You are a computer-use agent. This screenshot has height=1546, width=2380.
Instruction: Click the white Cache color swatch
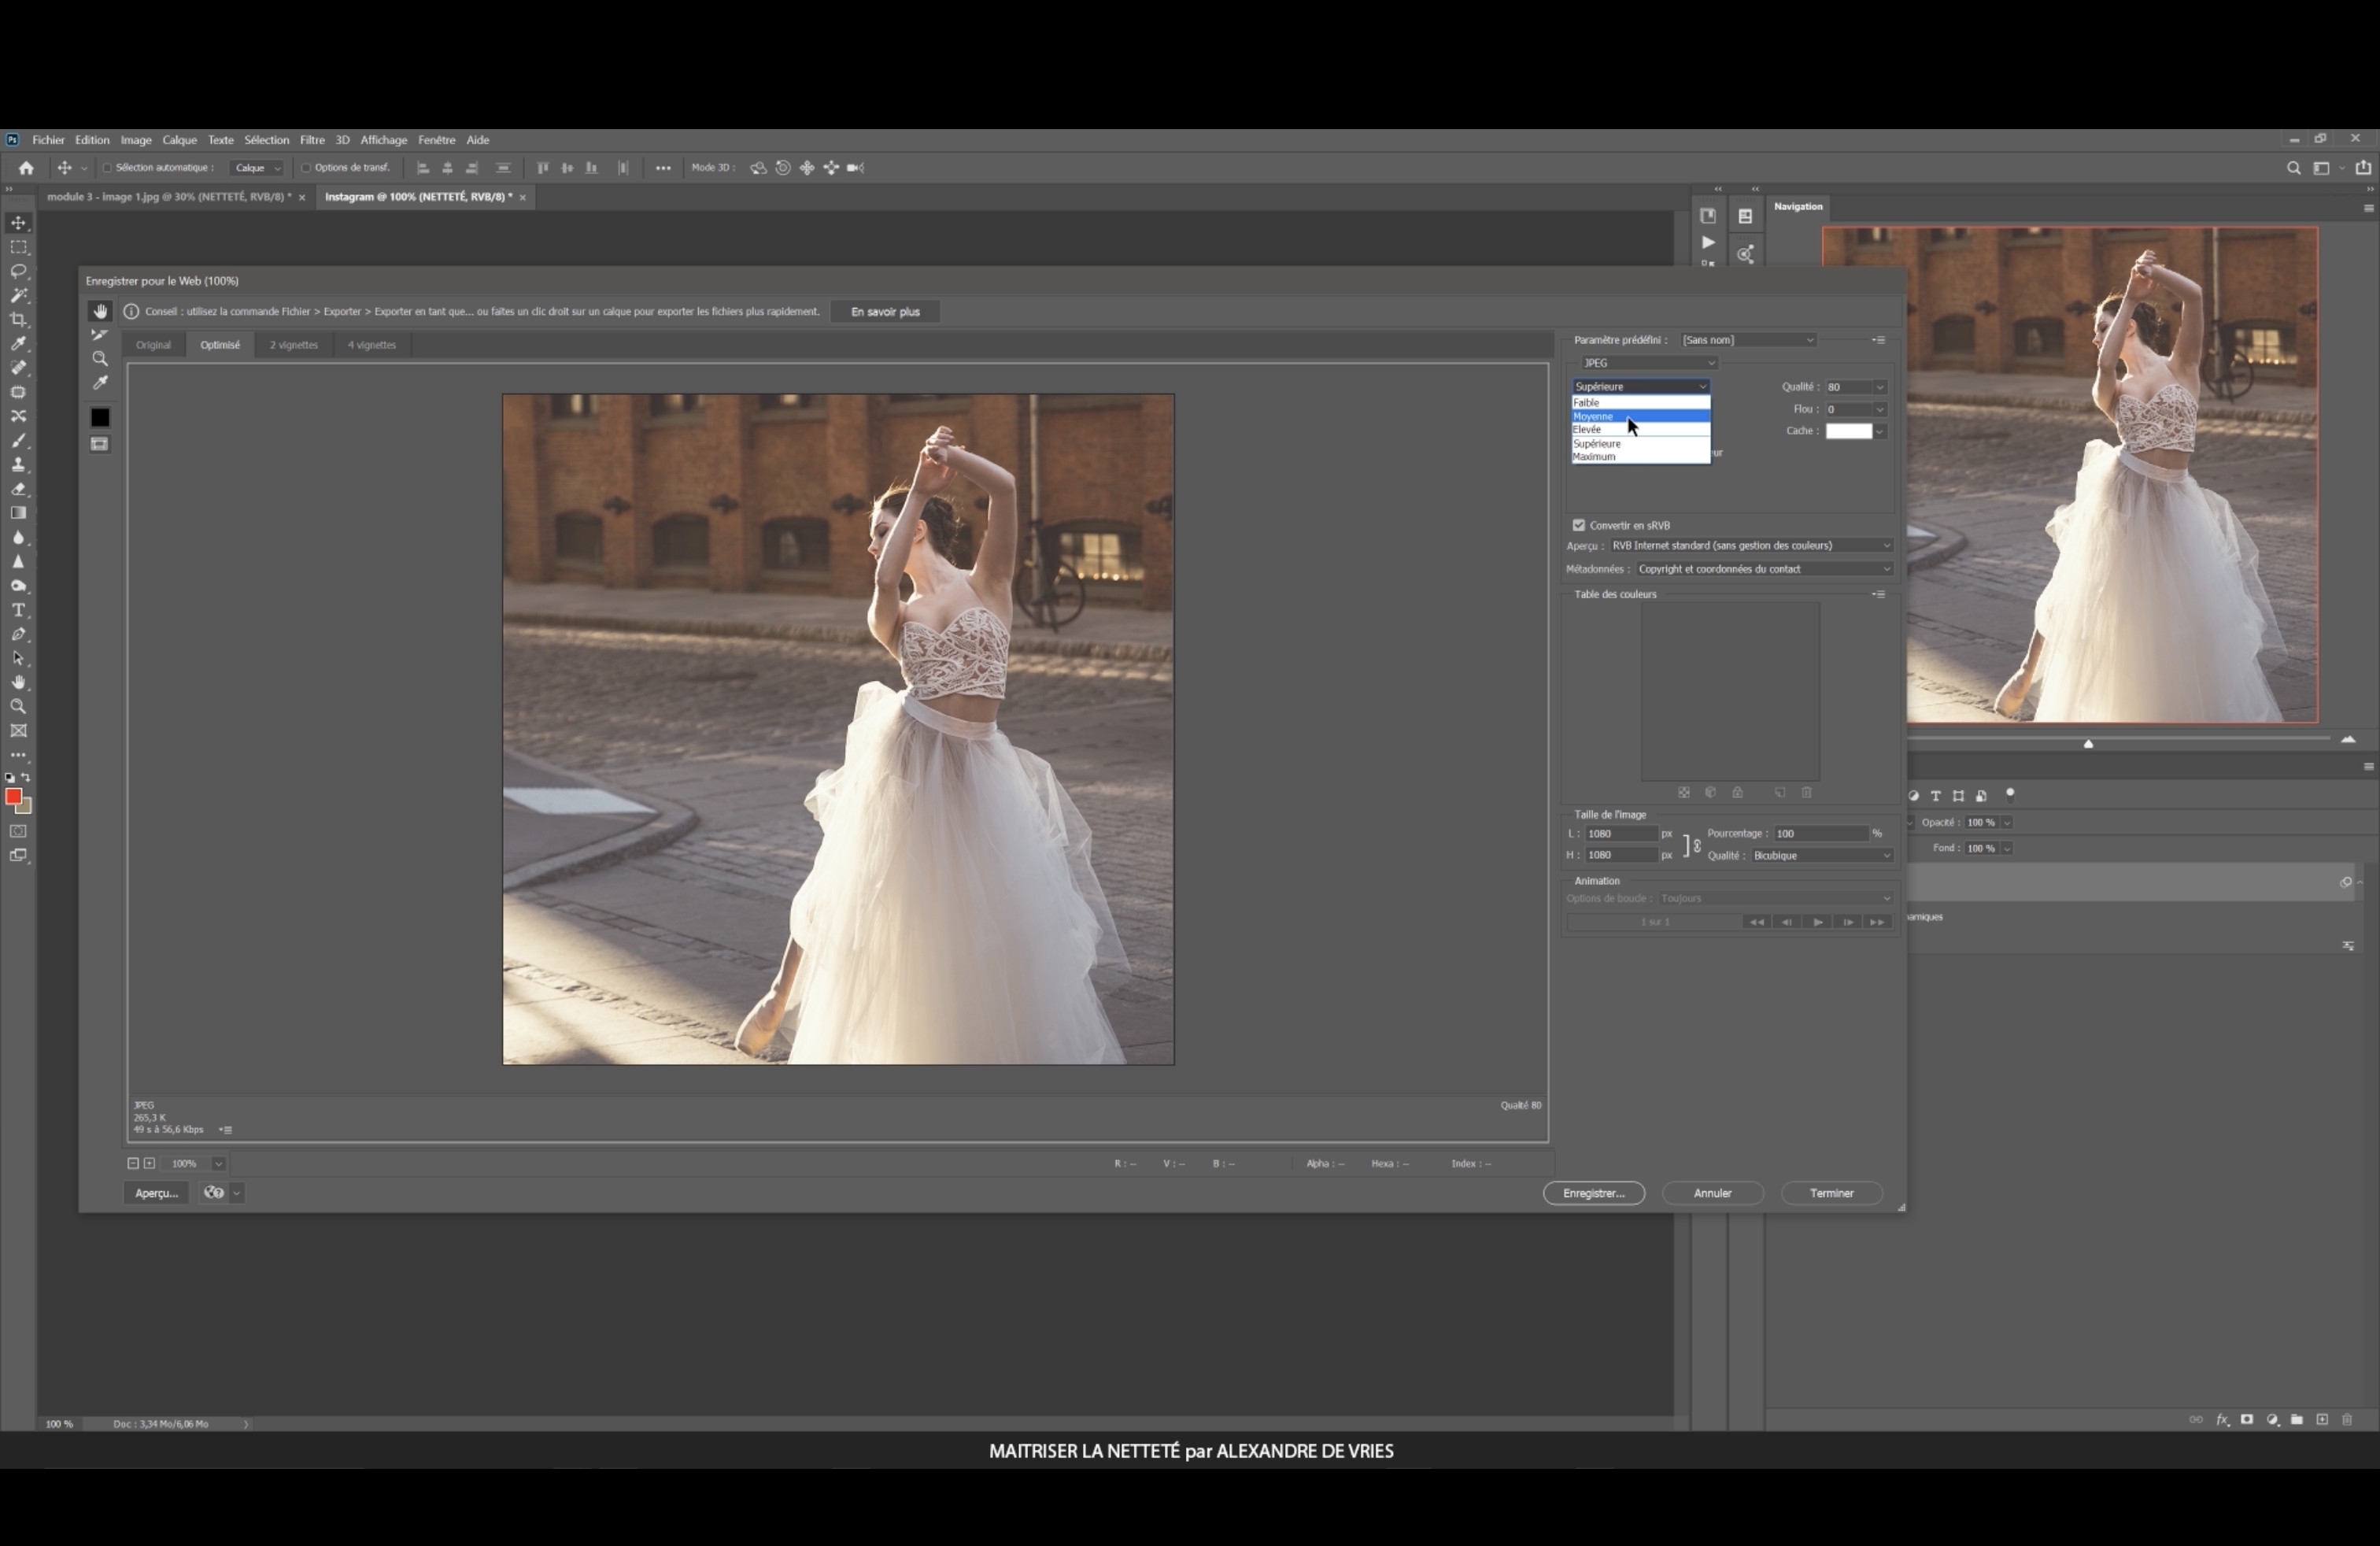1848,431
